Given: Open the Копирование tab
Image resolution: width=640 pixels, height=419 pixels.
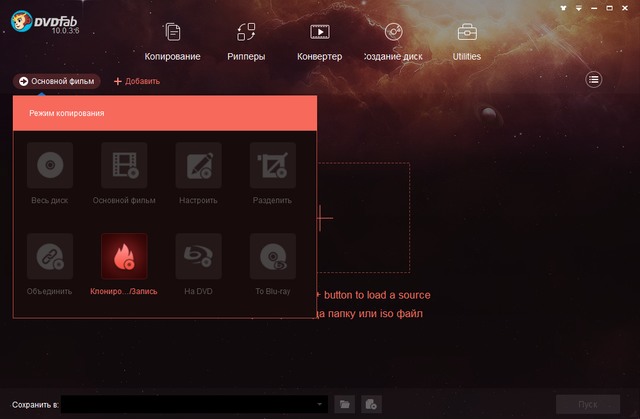Looking at the screenshot, I should (x=173, y=41).
